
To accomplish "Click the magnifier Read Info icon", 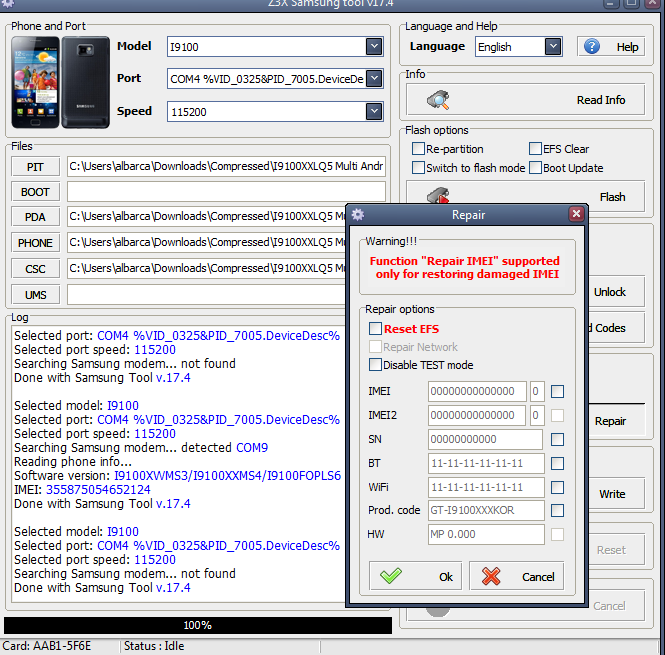I will pos(438,100).
